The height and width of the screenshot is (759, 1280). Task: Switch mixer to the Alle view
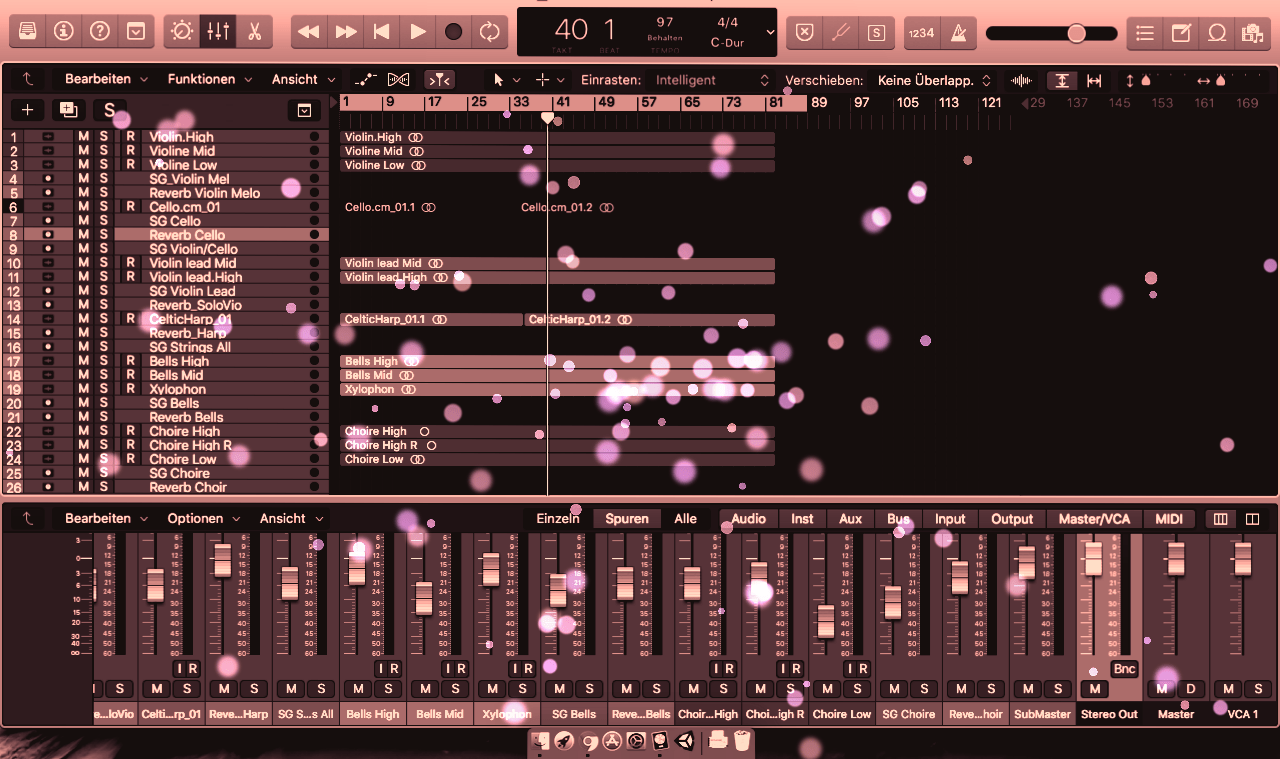pos(685,519)
